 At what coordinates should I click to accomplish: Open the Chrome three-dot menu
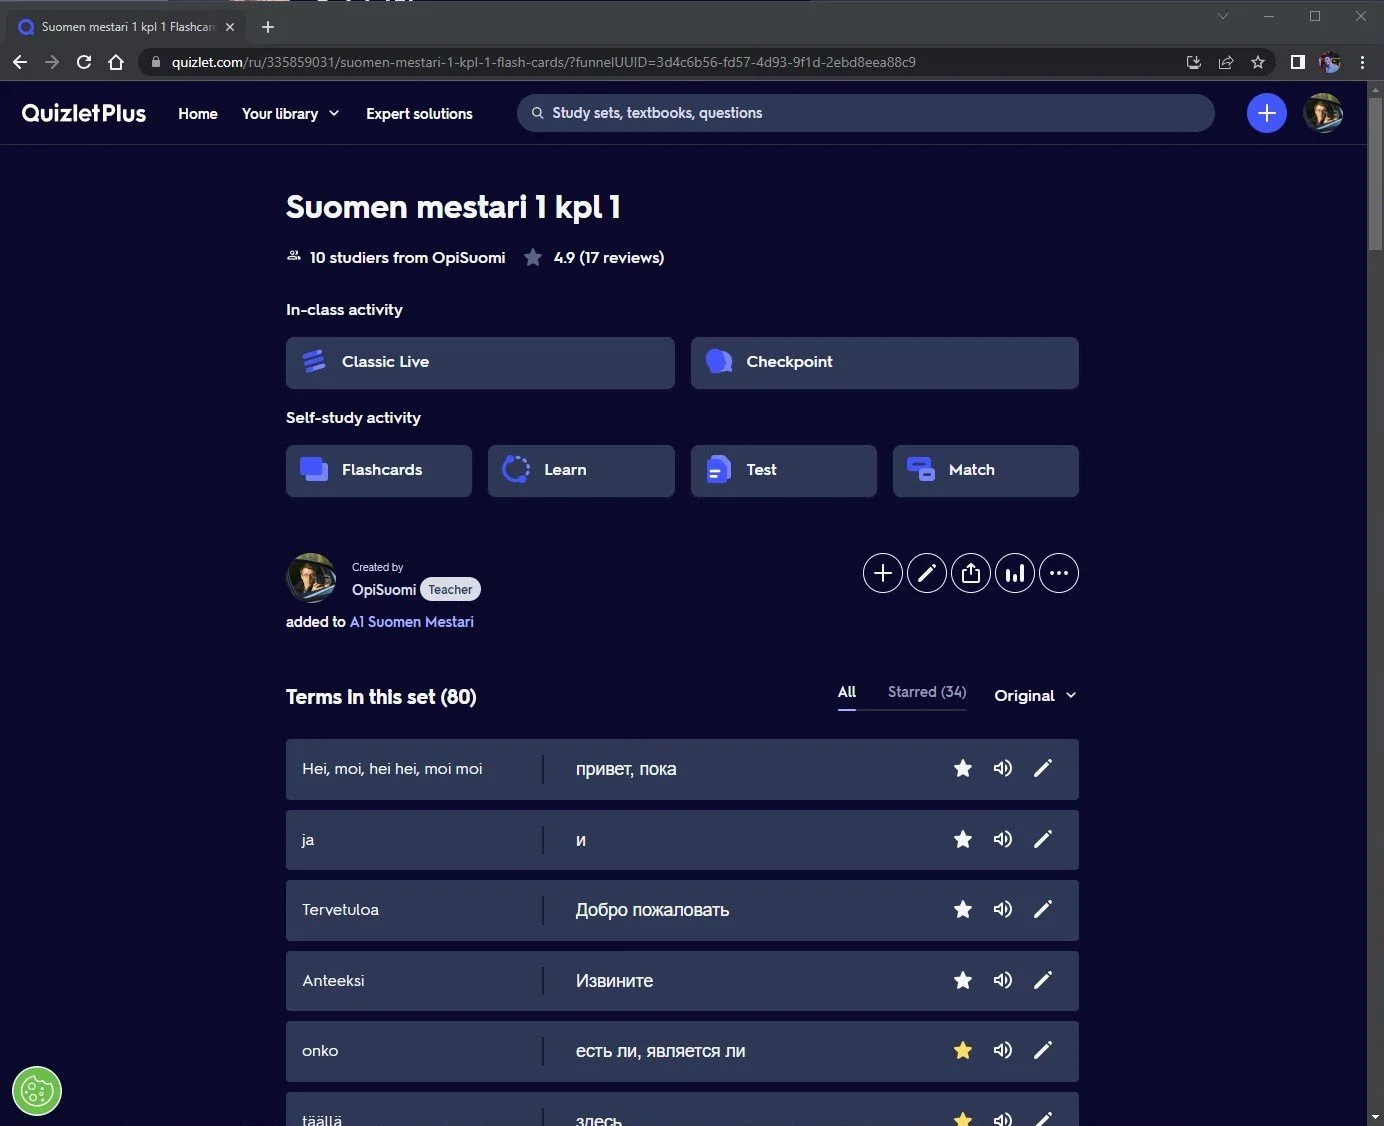[x=1362, y=62]
